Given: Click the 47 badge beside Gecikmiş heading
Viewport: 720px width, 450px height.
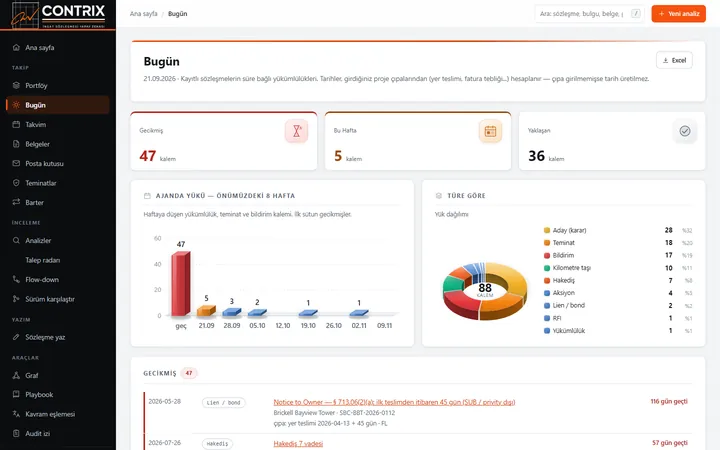Looking at the screenshot, I should pos(189,373).
